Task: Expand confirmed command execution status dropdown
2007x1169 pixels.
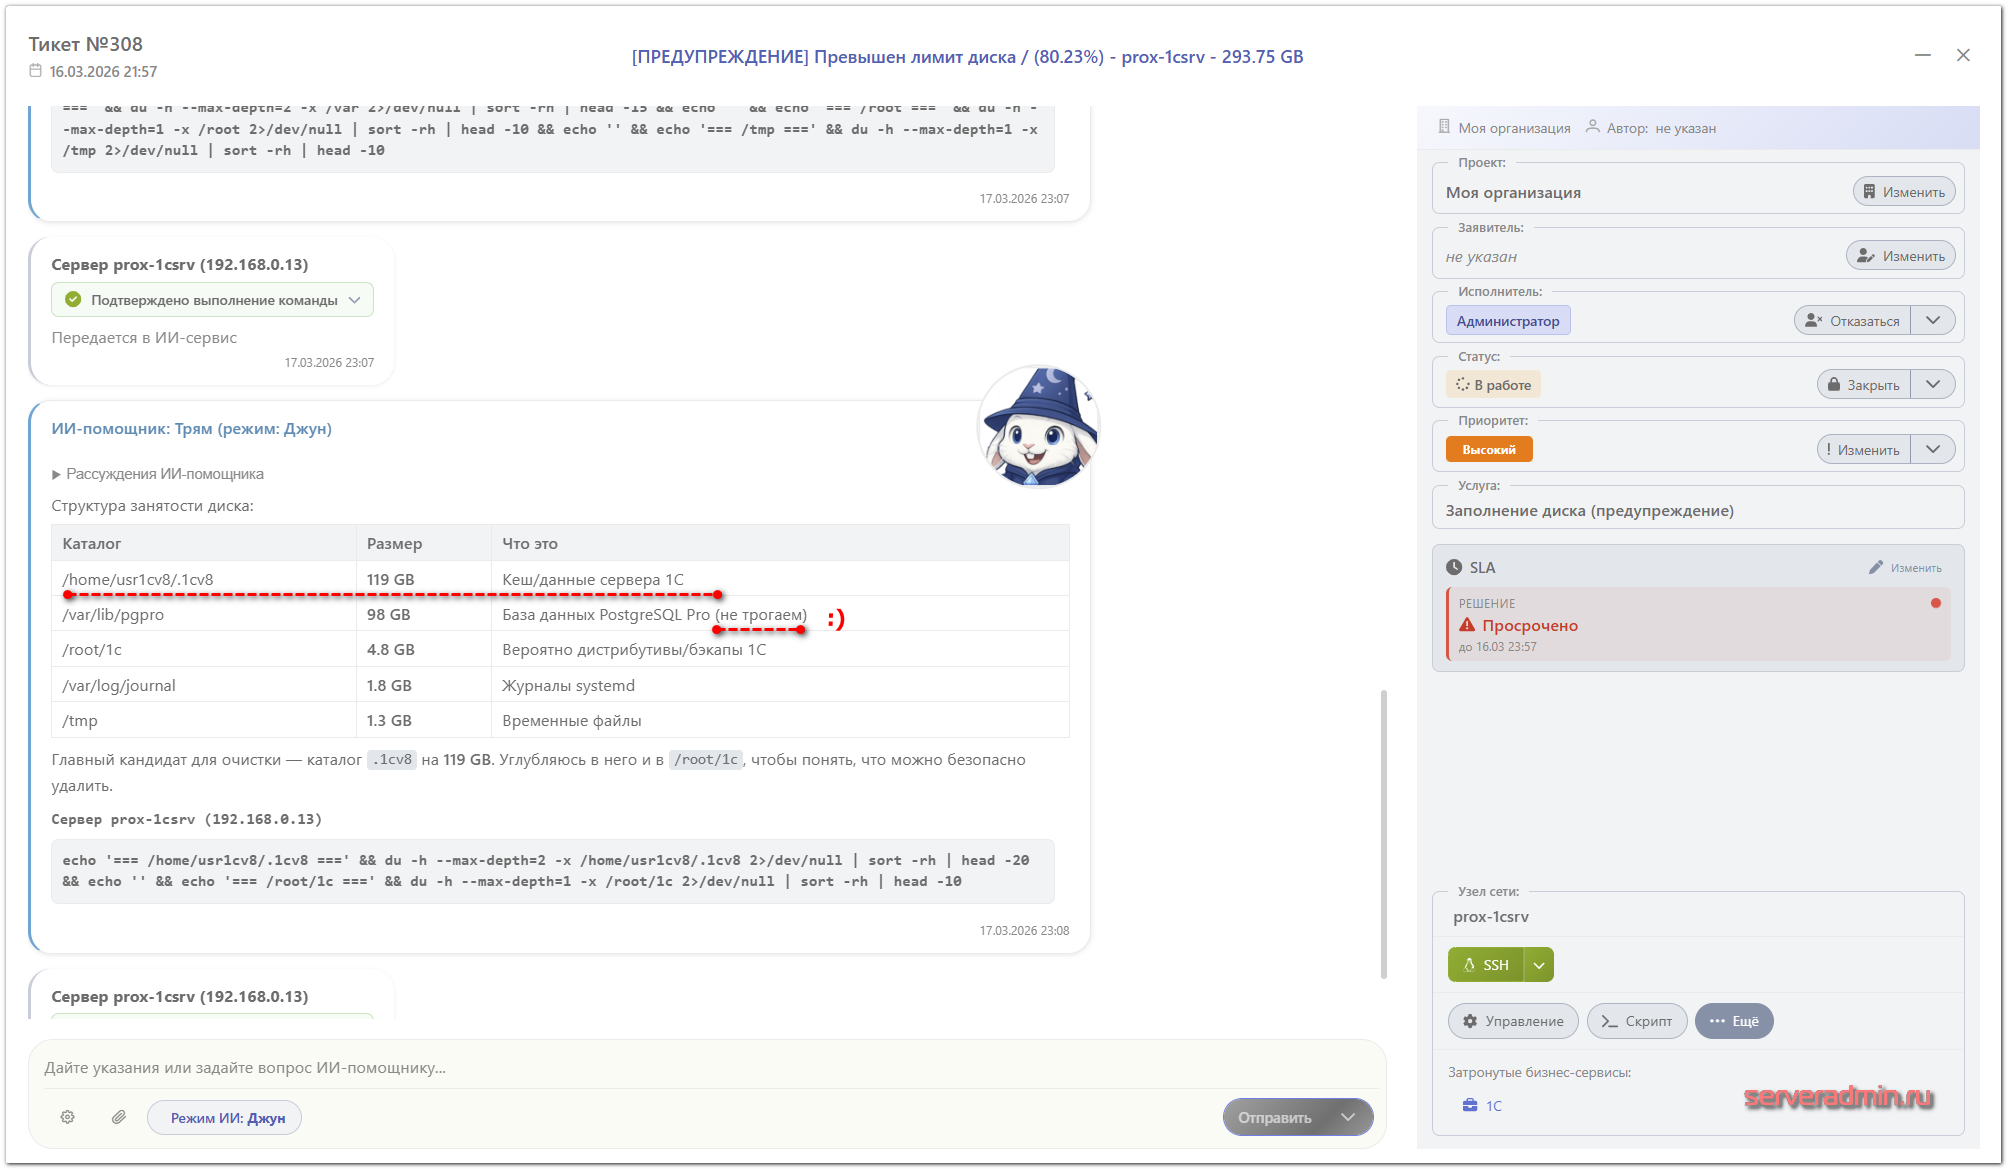Action: pyautogui.click(x=355, y=300)
